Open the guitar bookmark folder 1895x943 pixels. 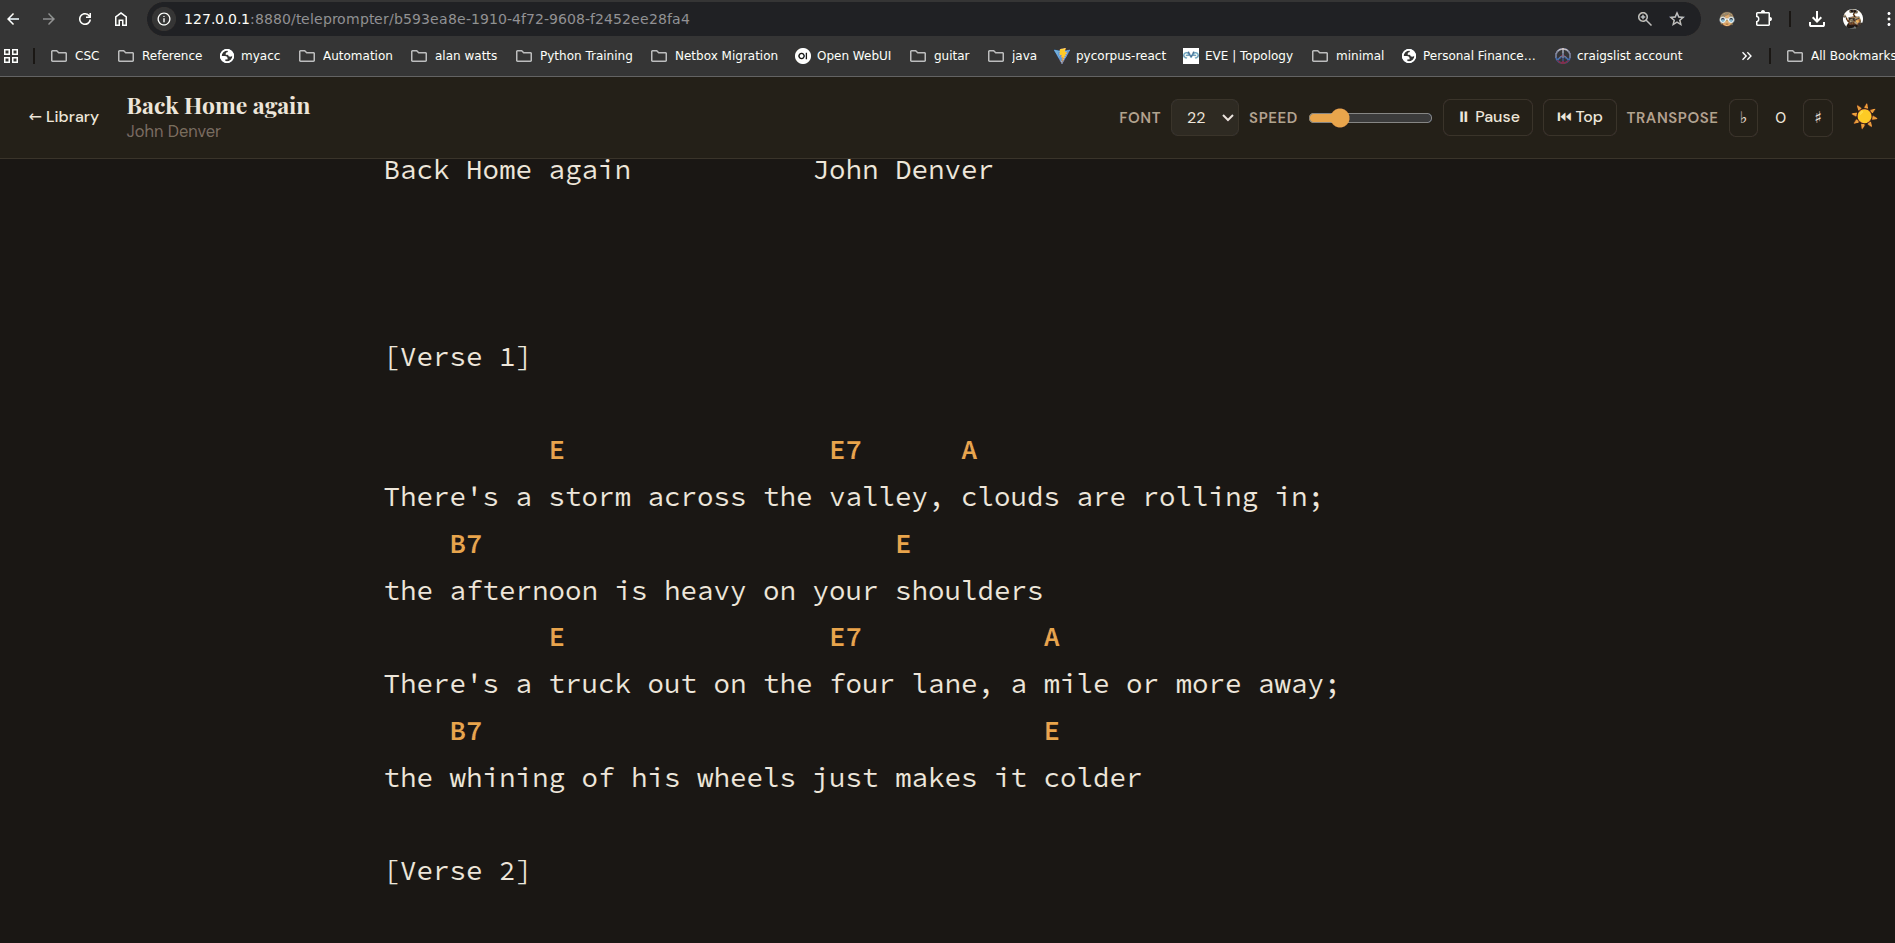940,56
